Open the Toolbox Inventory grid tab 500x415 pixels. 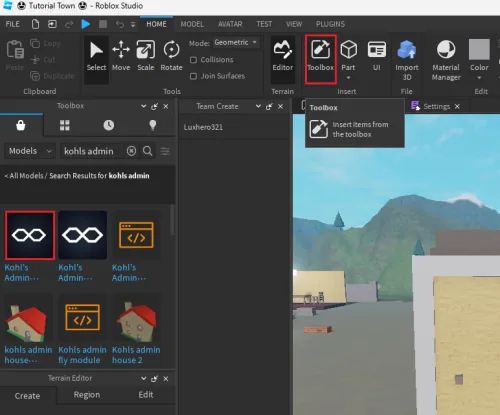click(65, 125)
